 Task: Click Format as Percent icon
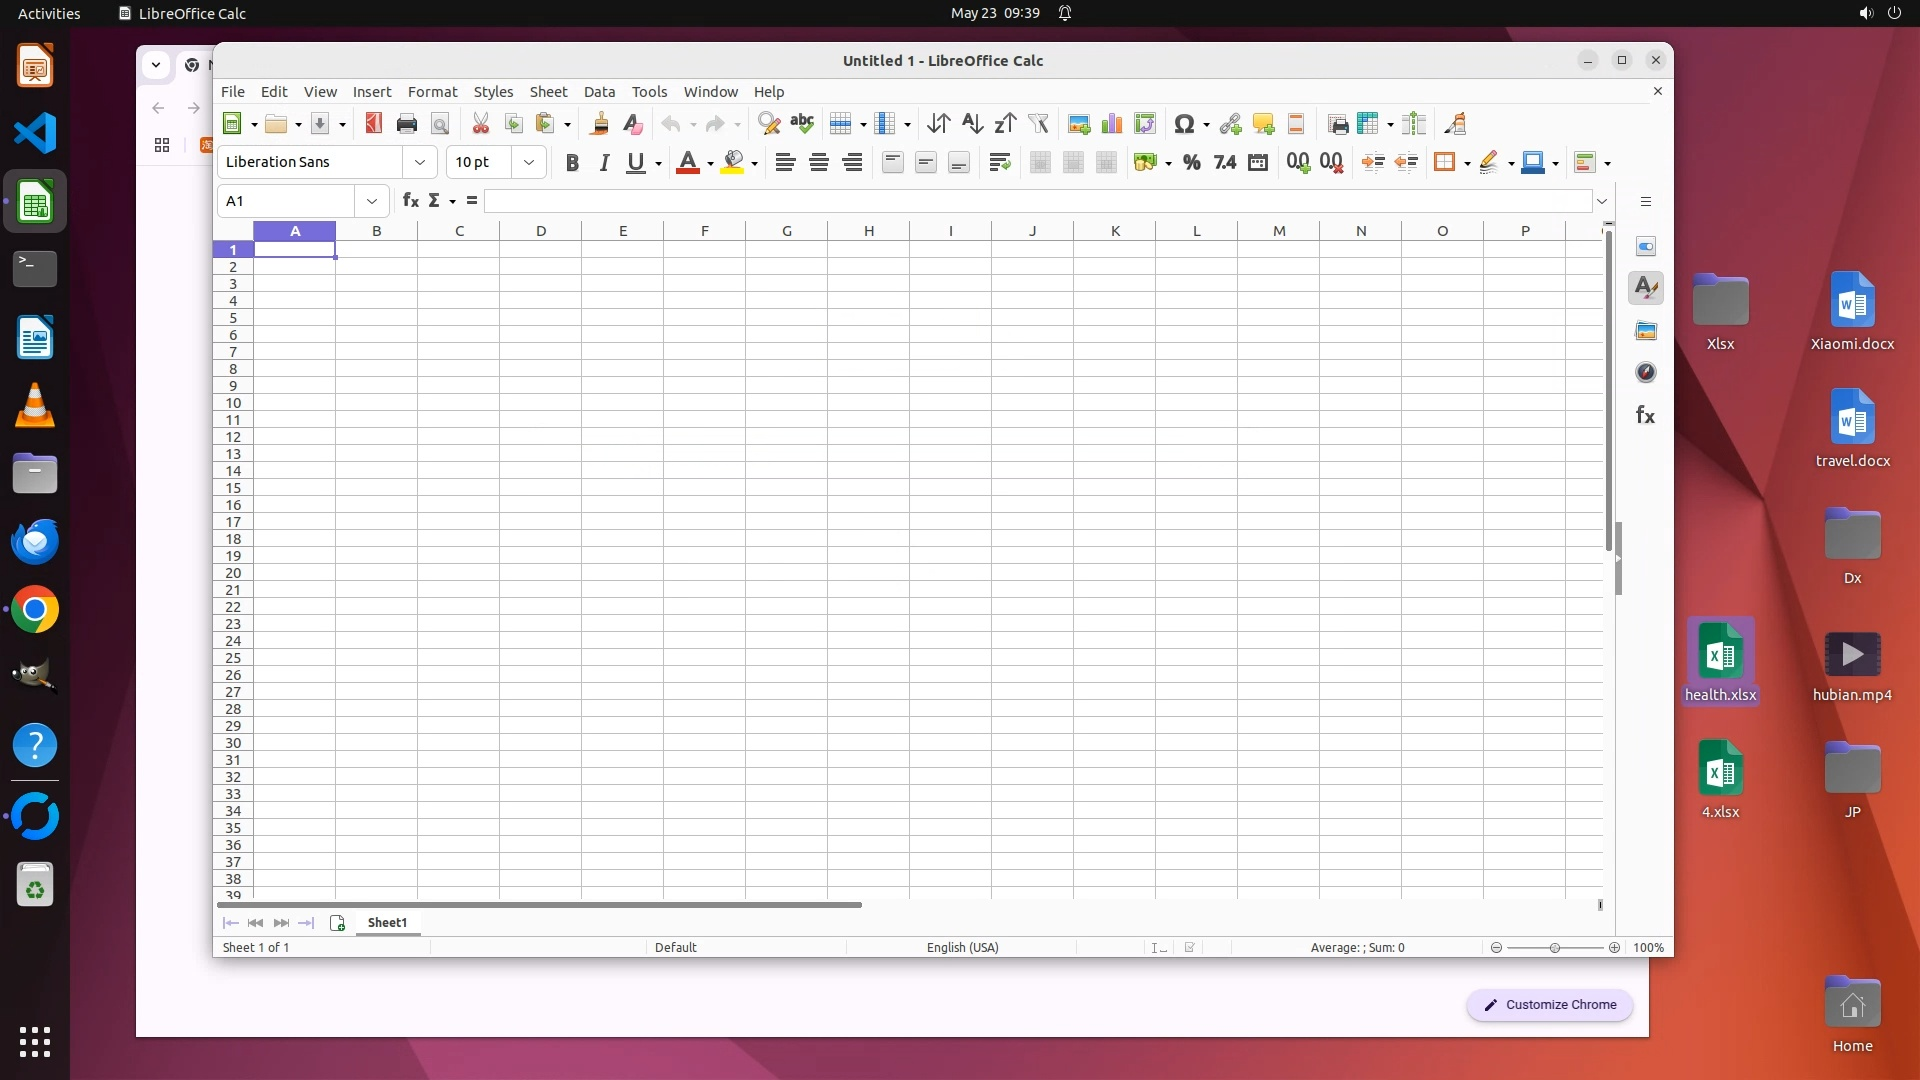pos(1191,163)
